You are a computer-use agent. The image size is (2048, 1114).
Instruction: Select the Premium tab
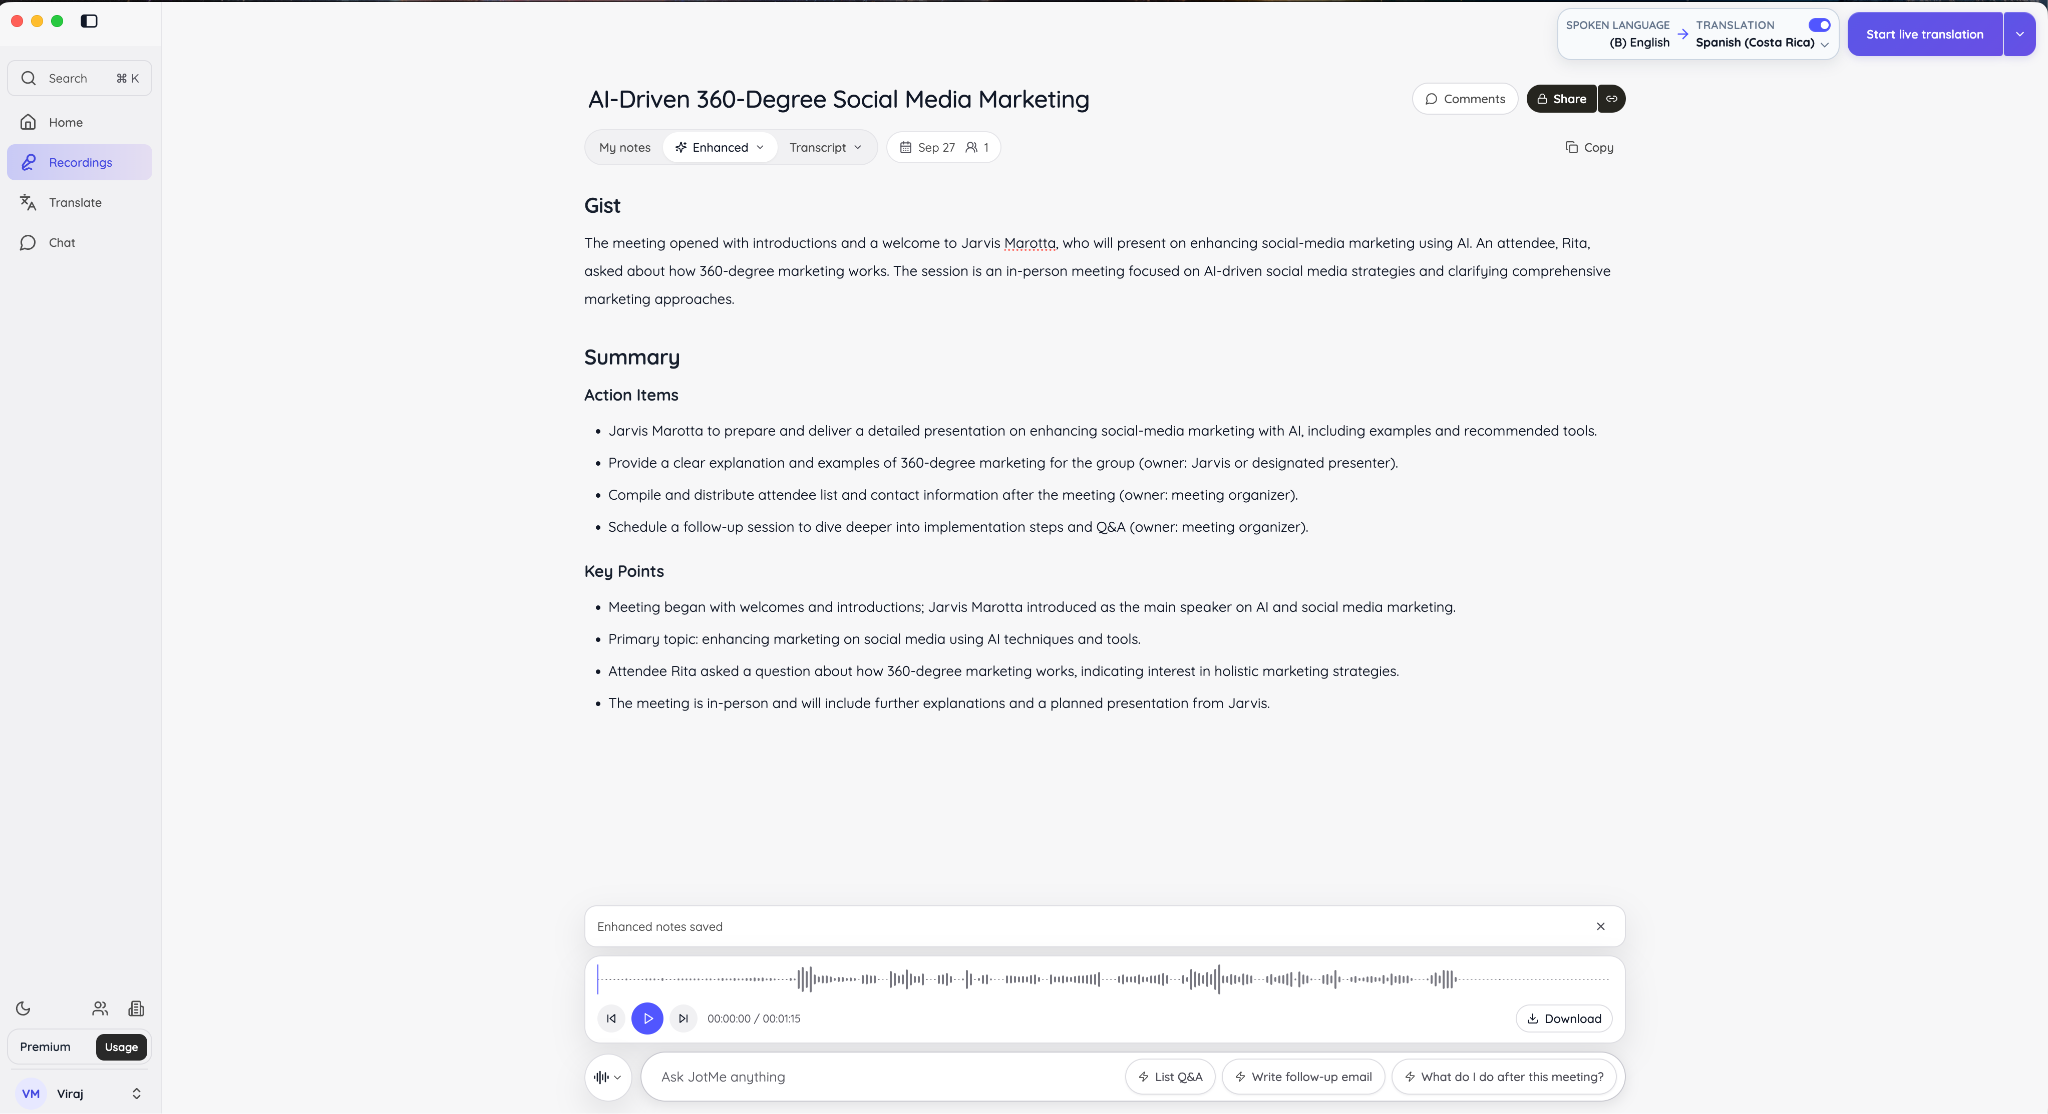(46, 1047)
